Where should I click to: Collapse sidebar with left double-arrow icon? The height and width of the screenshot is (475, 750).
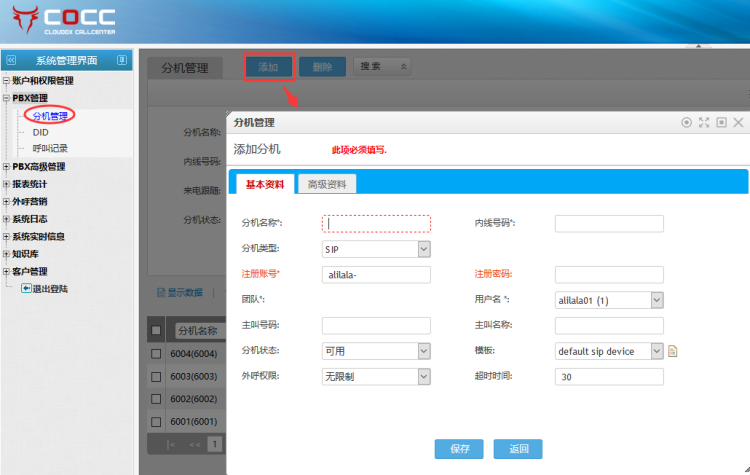coord(11,60)
